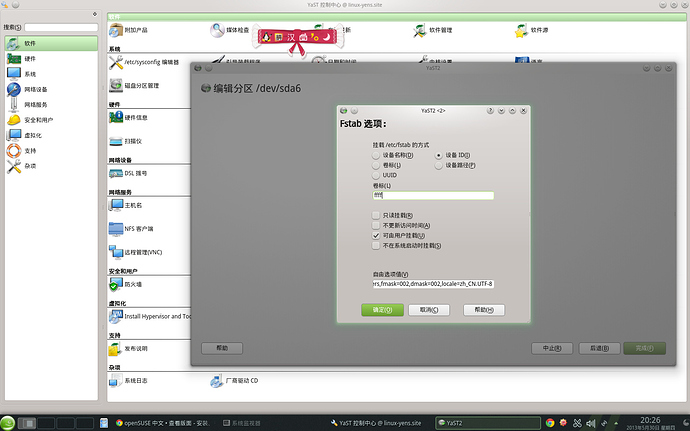This screenshot has height=431, width=690.
Task: Select the 设备路径(P) mount option
Action: click(x=455, y=165)
